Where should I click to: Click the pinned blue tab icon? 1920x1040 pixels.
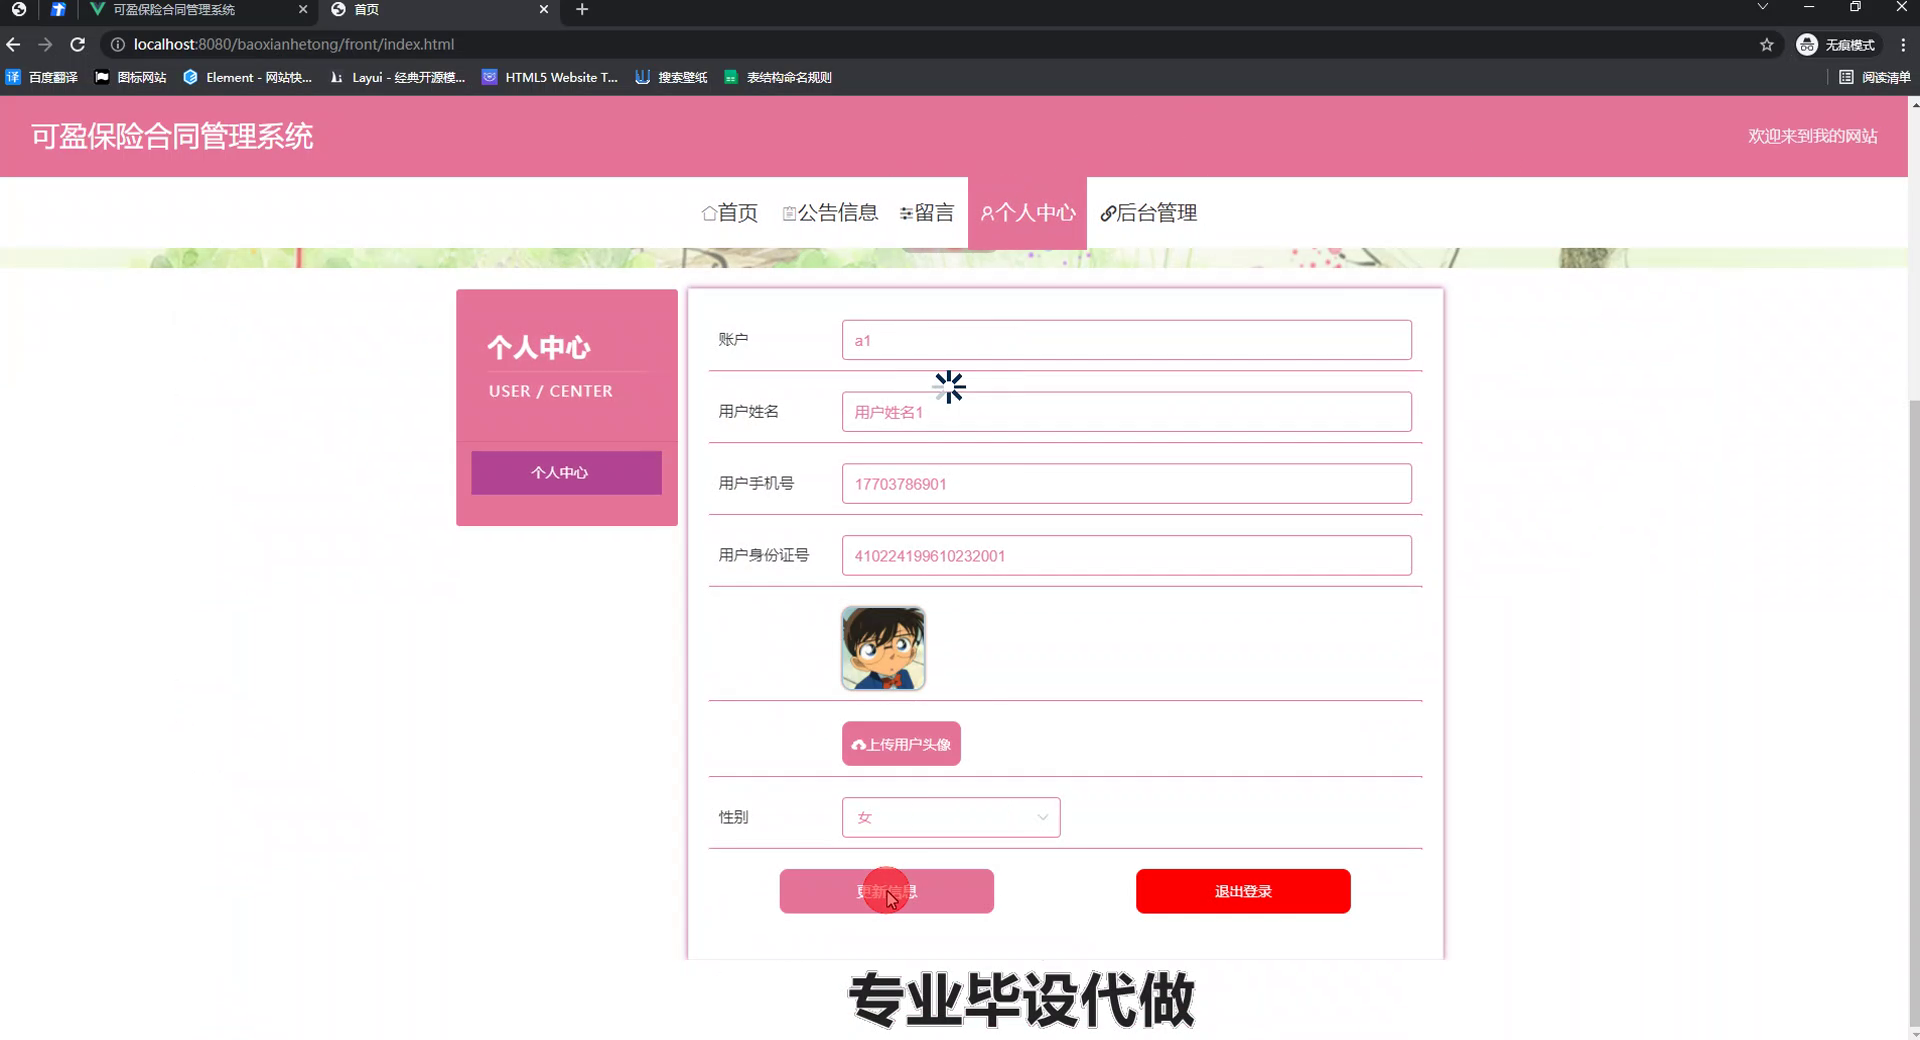coord(58,9)
